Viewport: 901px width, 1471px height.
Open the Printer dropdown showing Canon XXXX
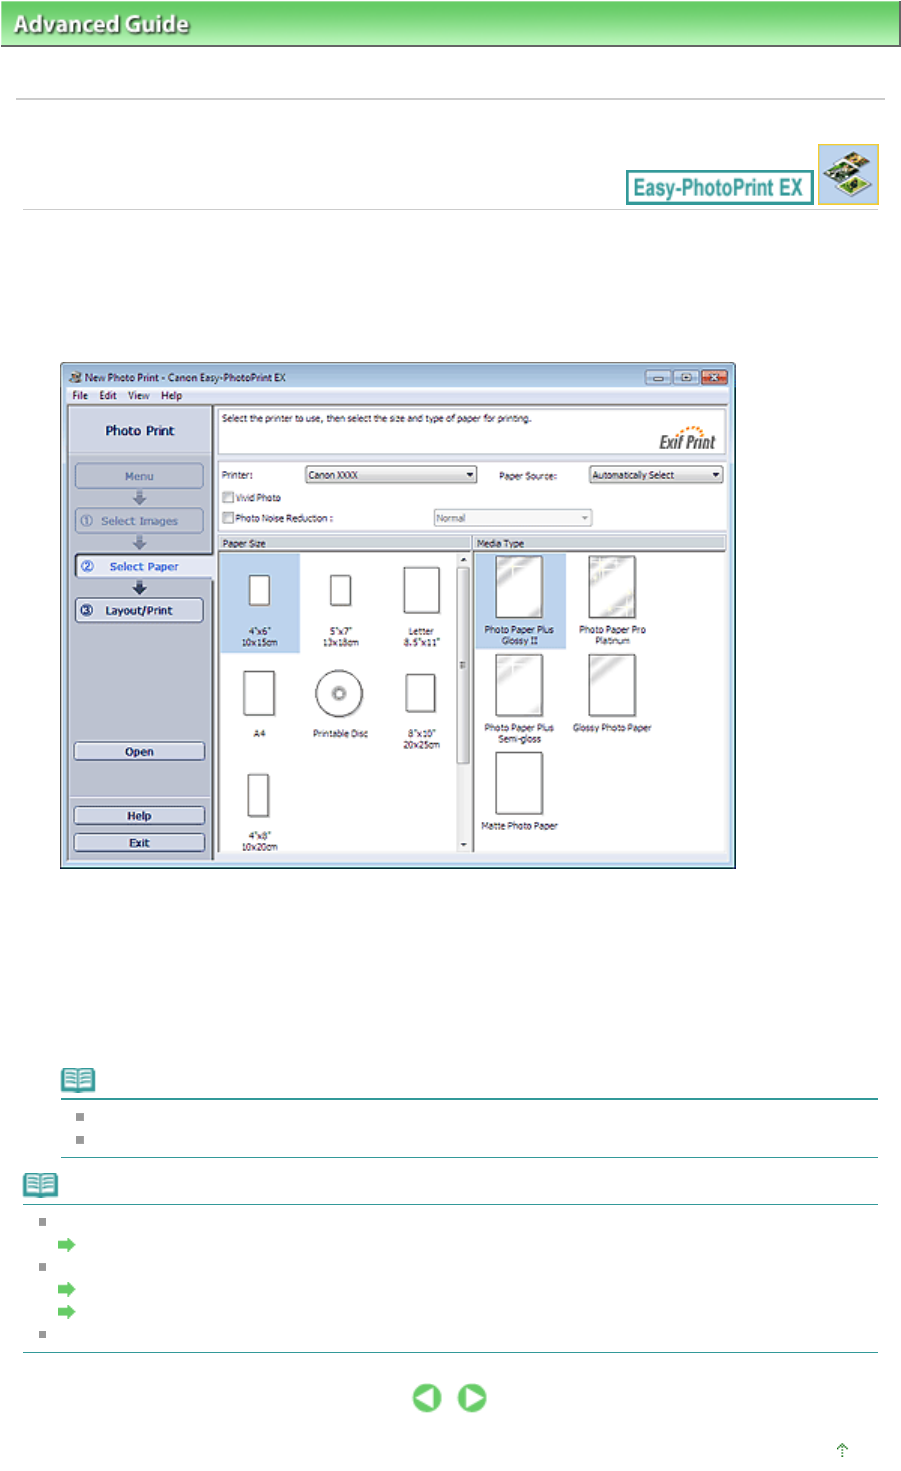(391, 475)
